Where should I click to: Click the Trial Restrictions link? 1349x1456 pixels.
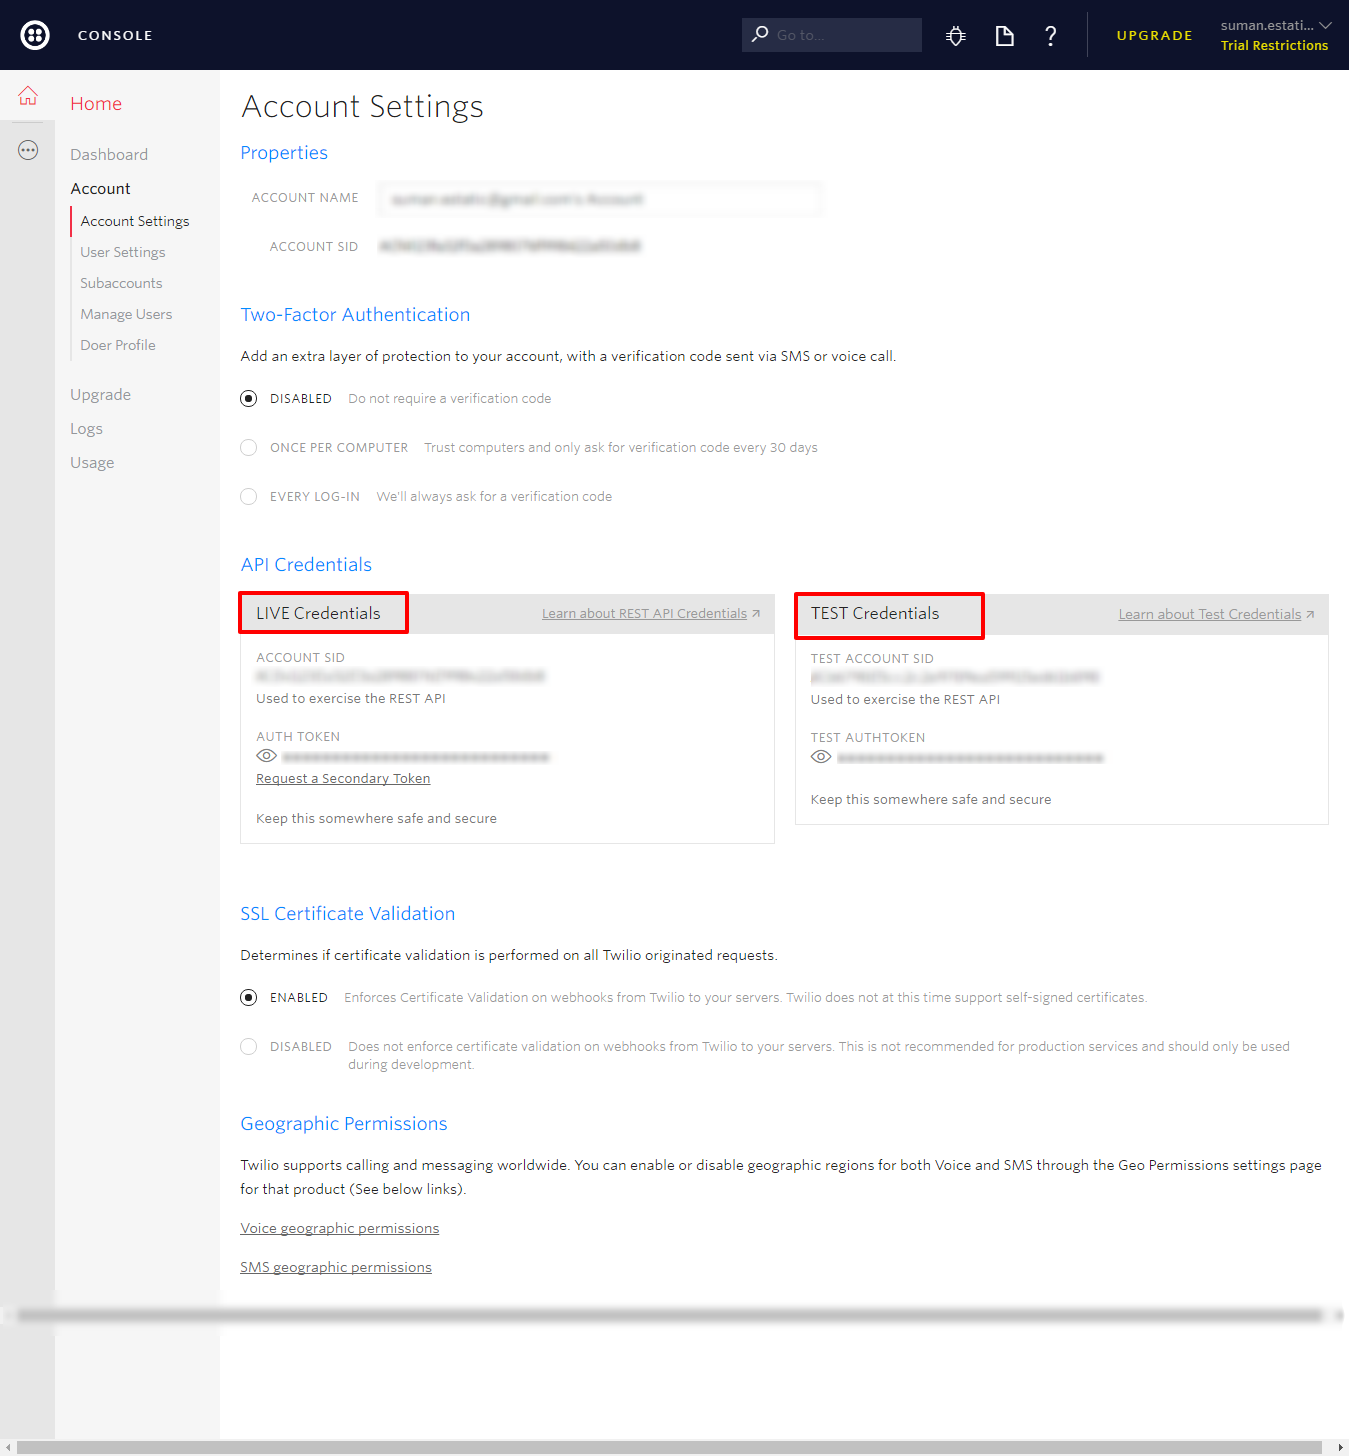[1274, 45]
